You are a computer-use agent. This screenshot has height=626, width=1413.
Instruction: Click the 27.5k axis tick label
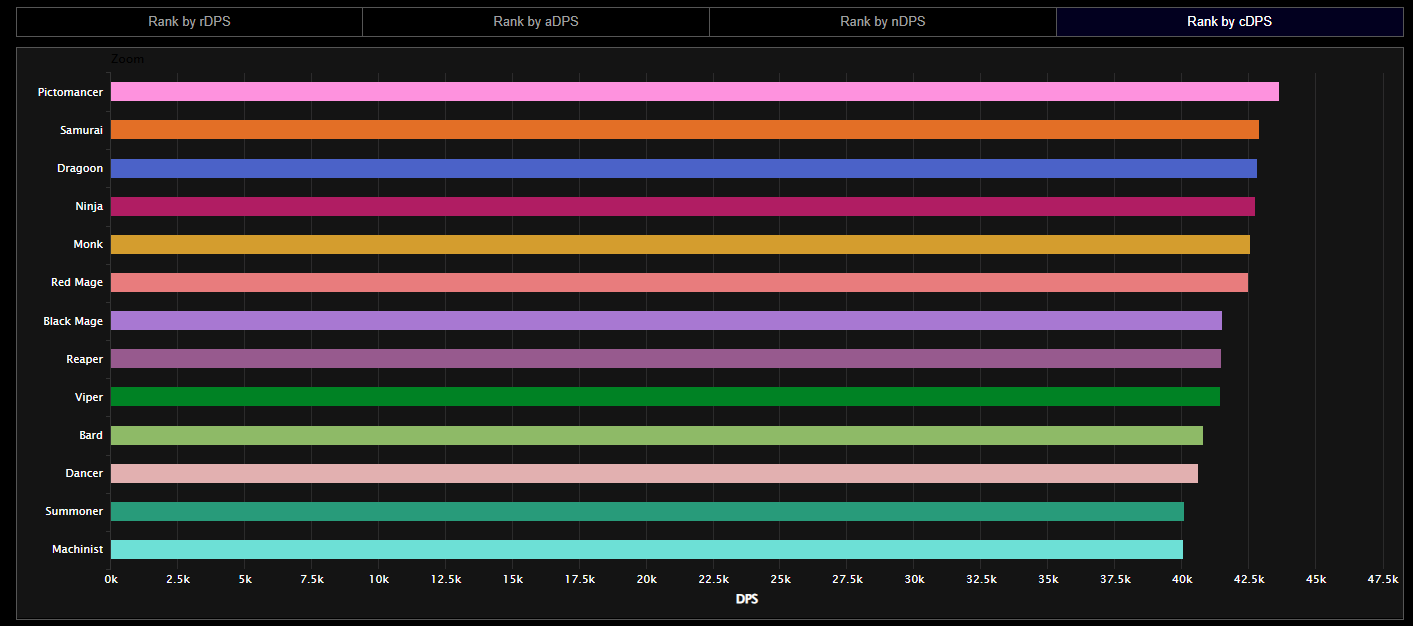point(848,580)
